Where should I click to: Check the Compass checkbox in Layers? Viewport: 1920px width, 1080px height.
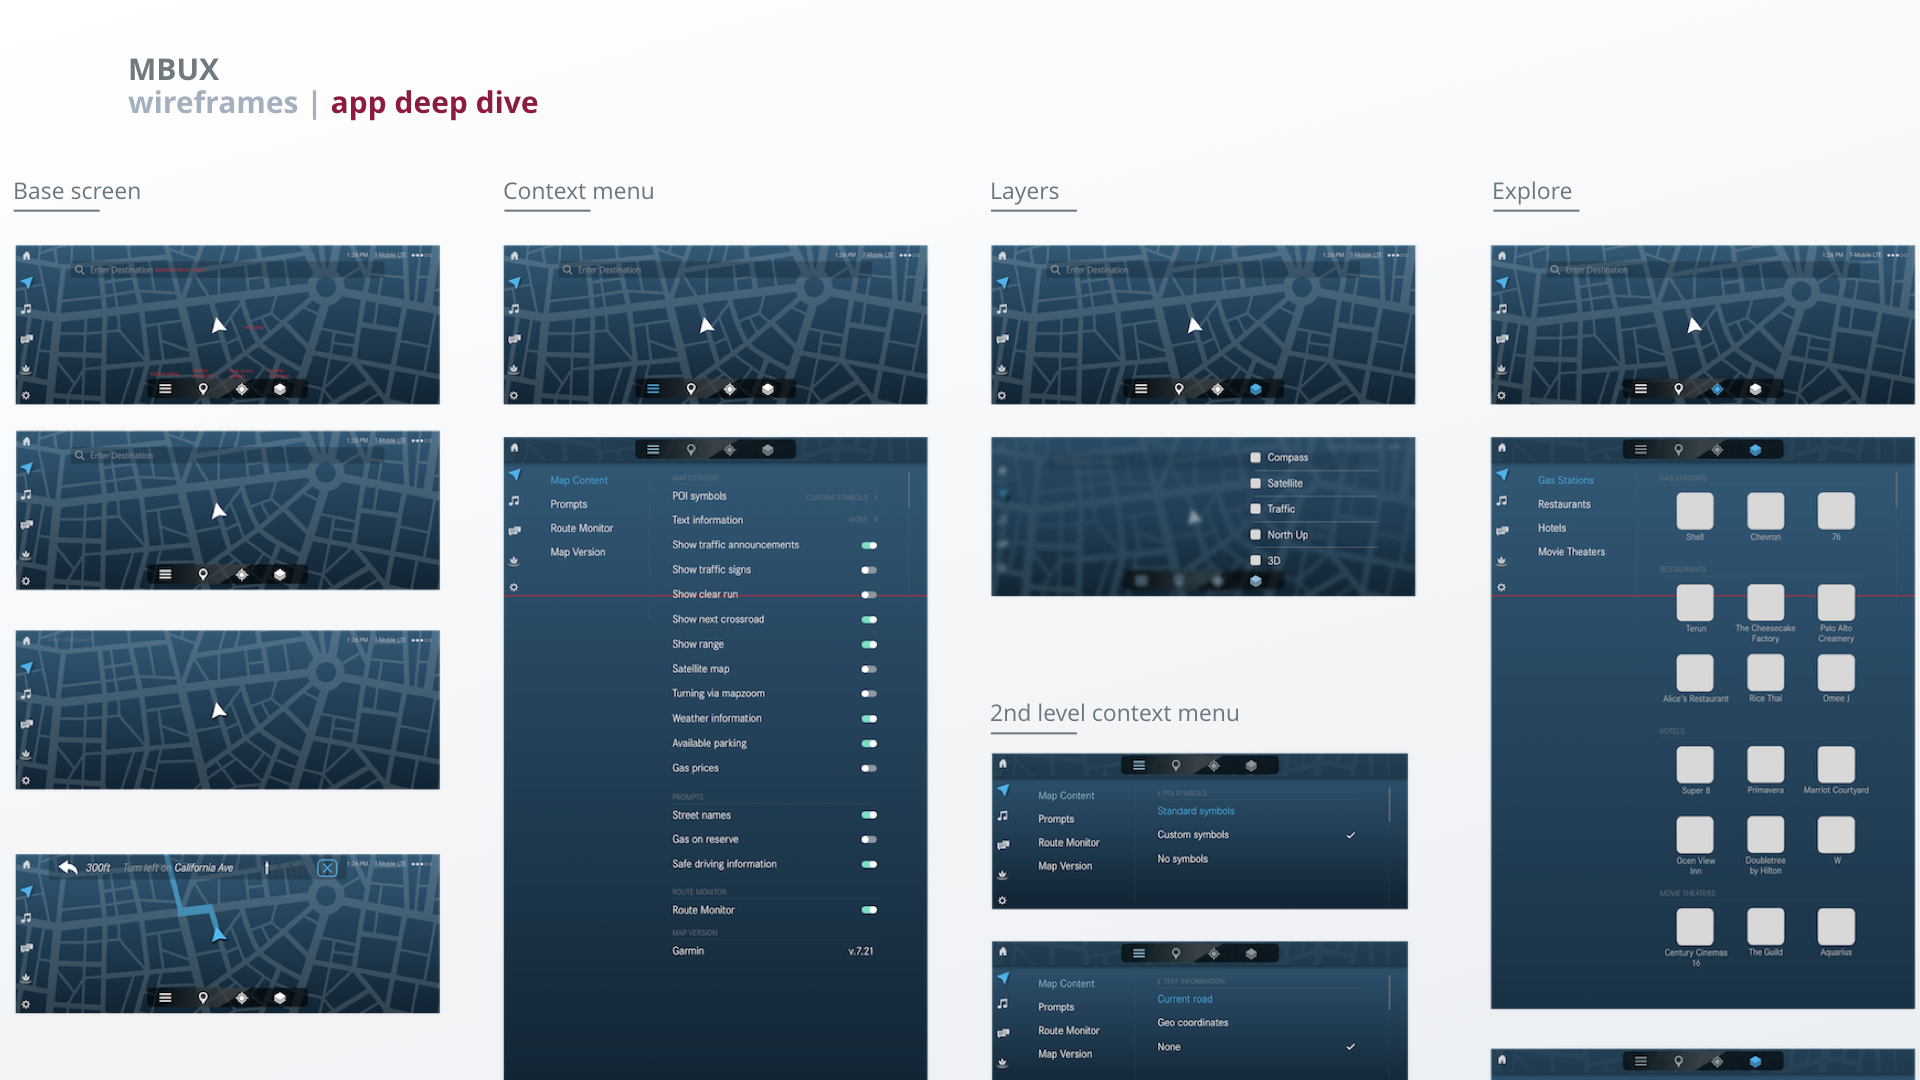click(1255, 458)
